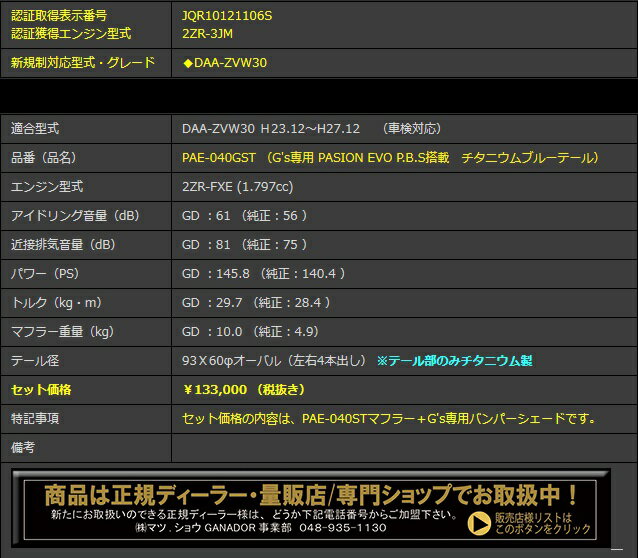Click the engine model 2ZR-3JM value
The image size is (638, 558).
(208, 33)
